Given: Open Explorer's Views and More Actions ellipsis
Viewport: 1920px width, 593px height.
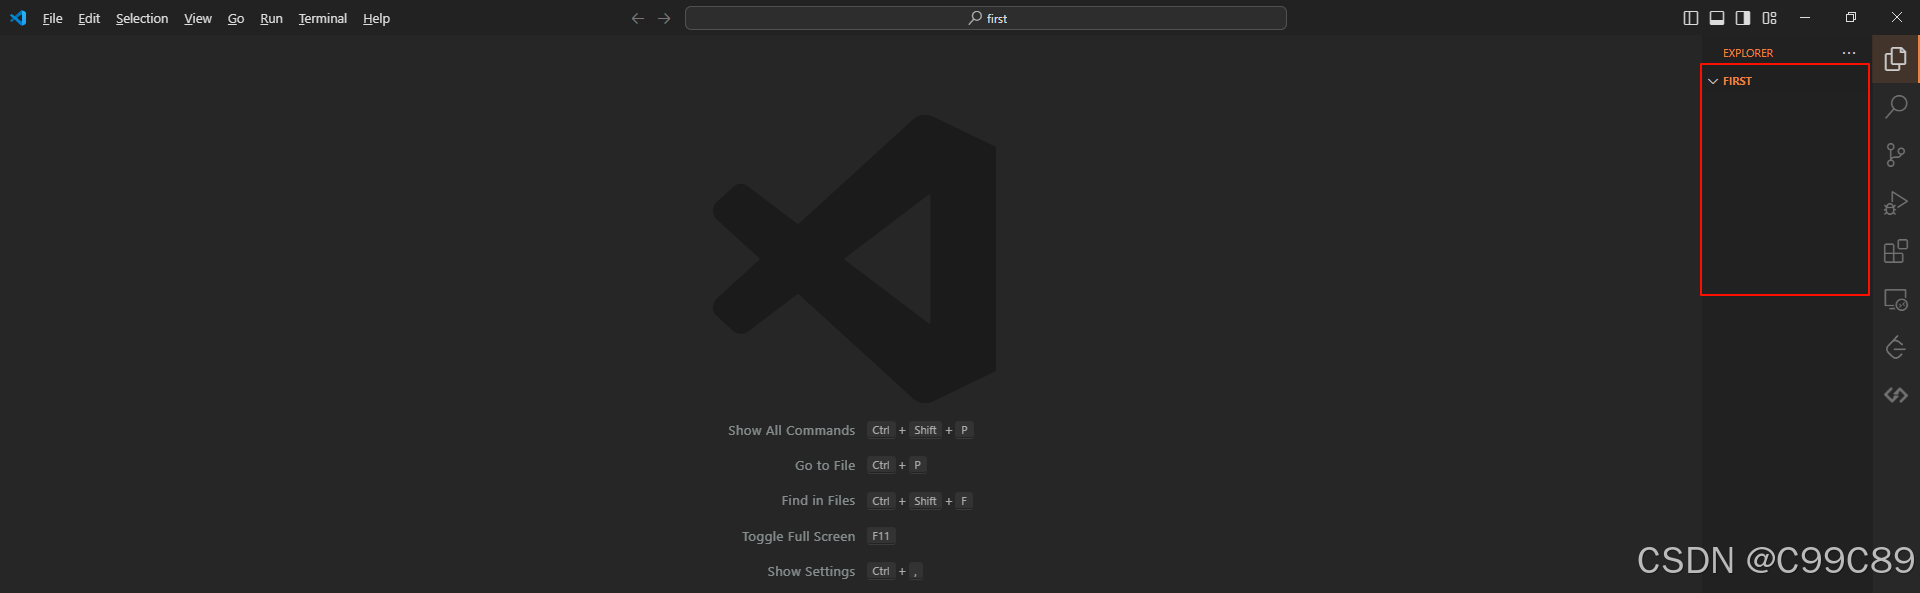Looking at the screenshot, I should click(x=1849, y=53).
